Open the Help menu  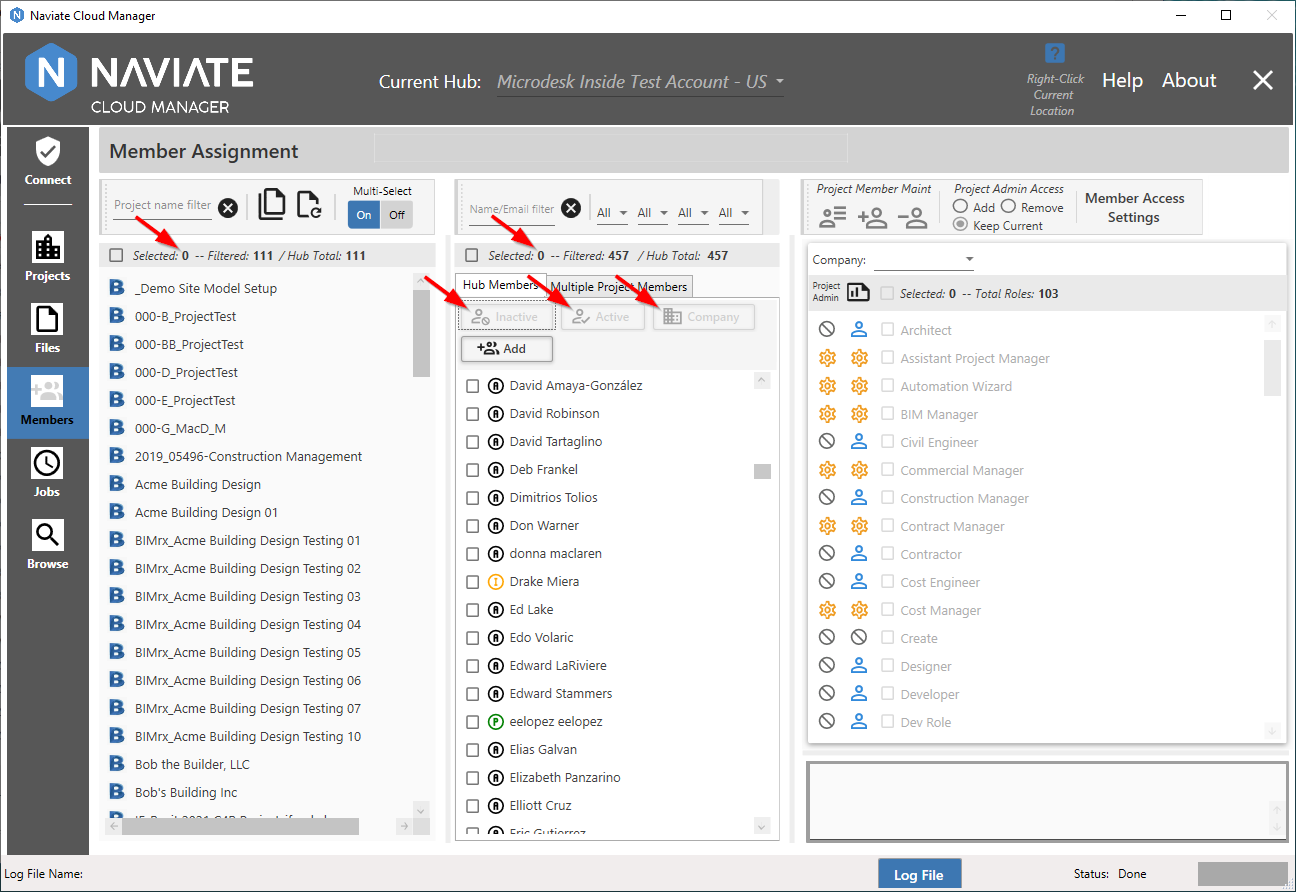click(x=1122, y=81)
